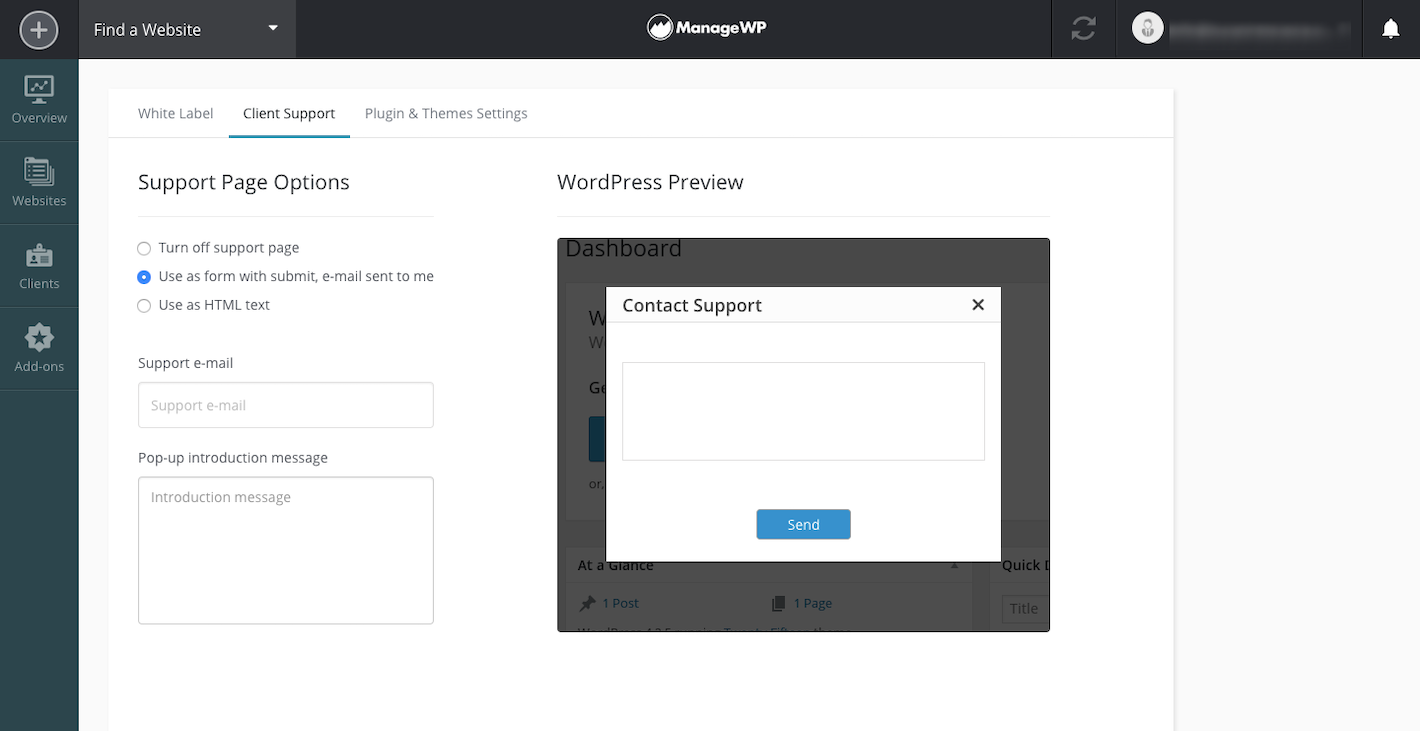Viewport: 1420px width, 731px height.
Task: Select Use as form with submit option
Action: coord(144,277)
